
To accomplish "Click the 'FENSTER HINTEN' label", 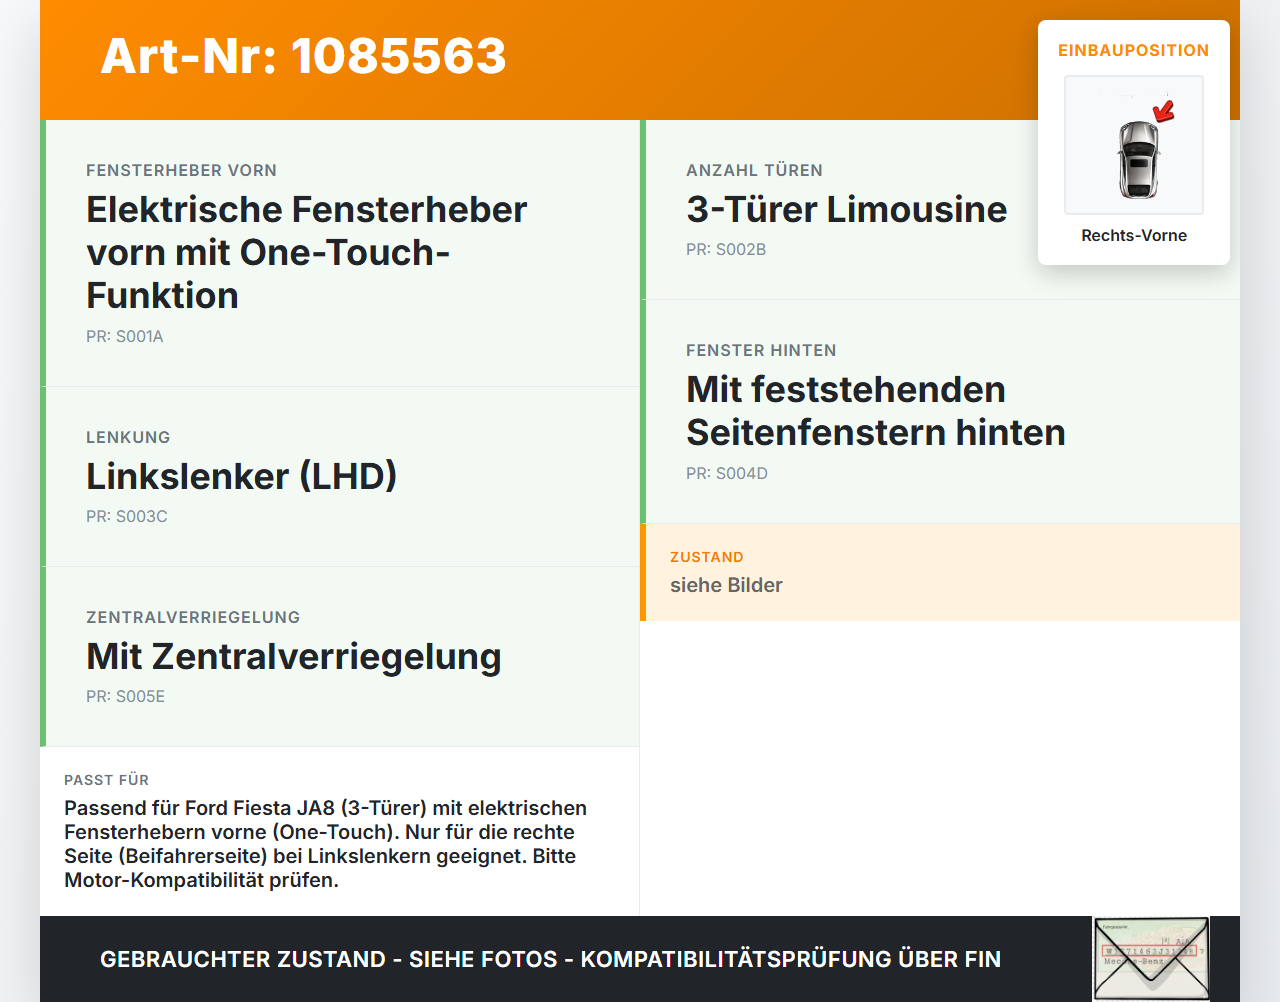I will click(x=761, y=350).
